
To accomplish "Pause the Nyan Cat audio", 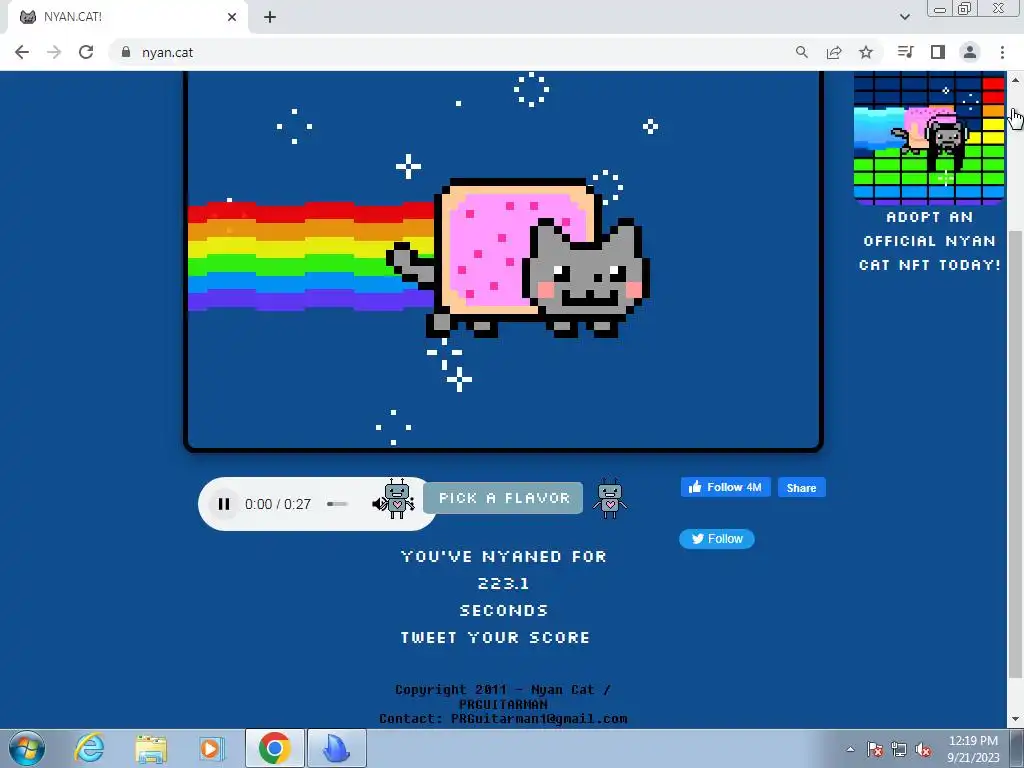I will point(224,504).
